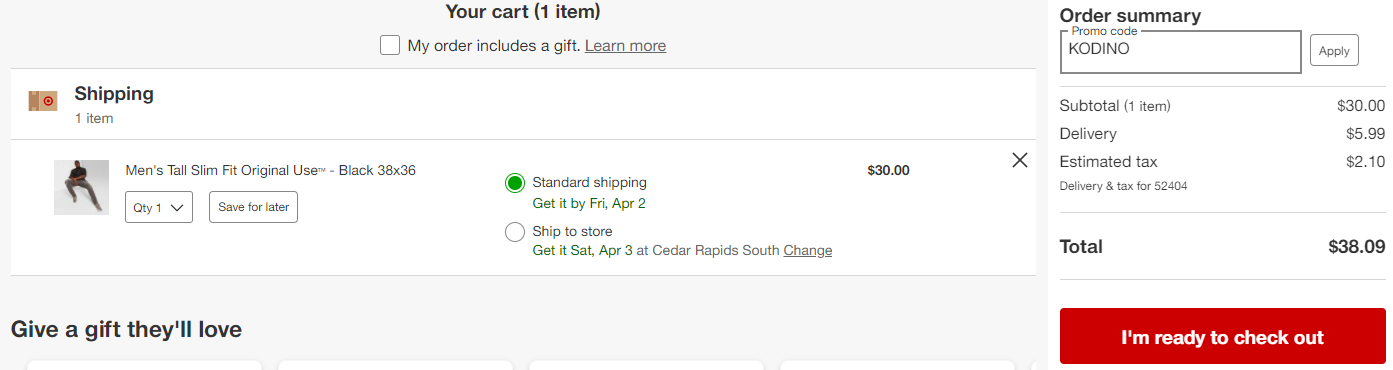The height and width of the screenshot is (370, 1393).
Task: Click the $38.09 total amount
Action: [1357, 247]
